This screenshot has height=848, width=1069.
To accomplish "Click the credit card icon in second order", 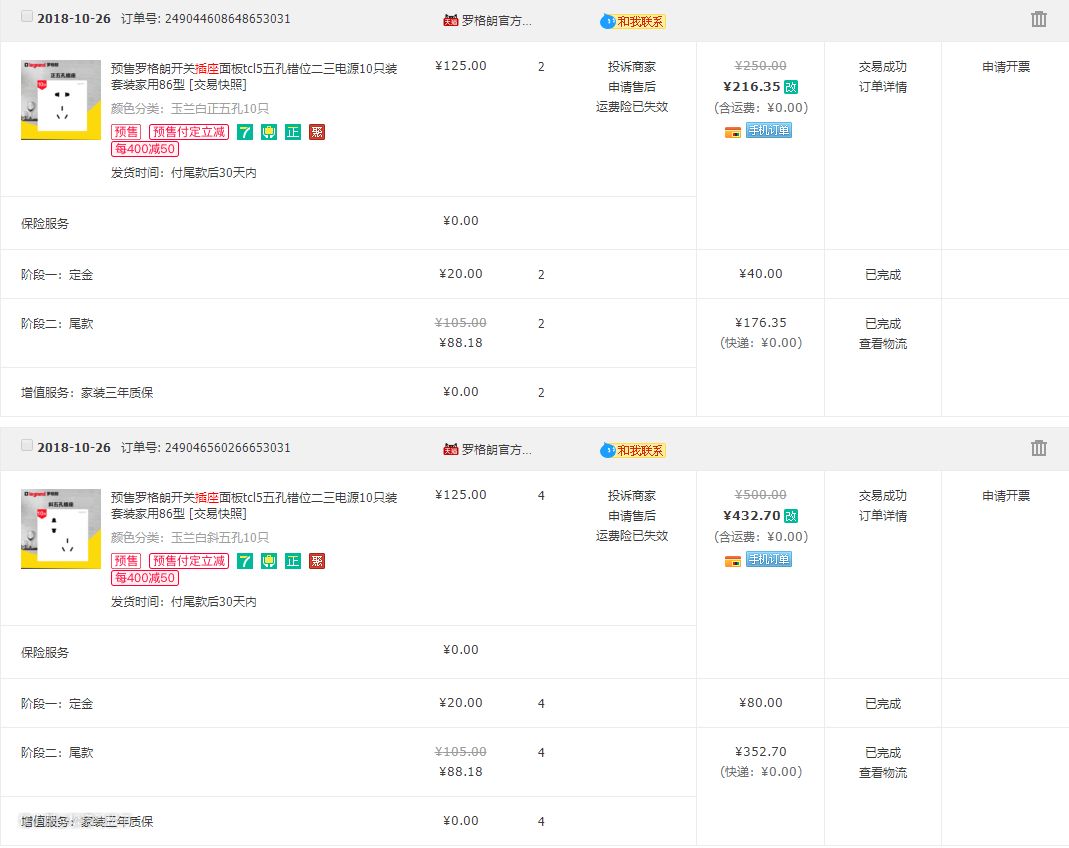I will pyautogui.click(x=733, y=561).
